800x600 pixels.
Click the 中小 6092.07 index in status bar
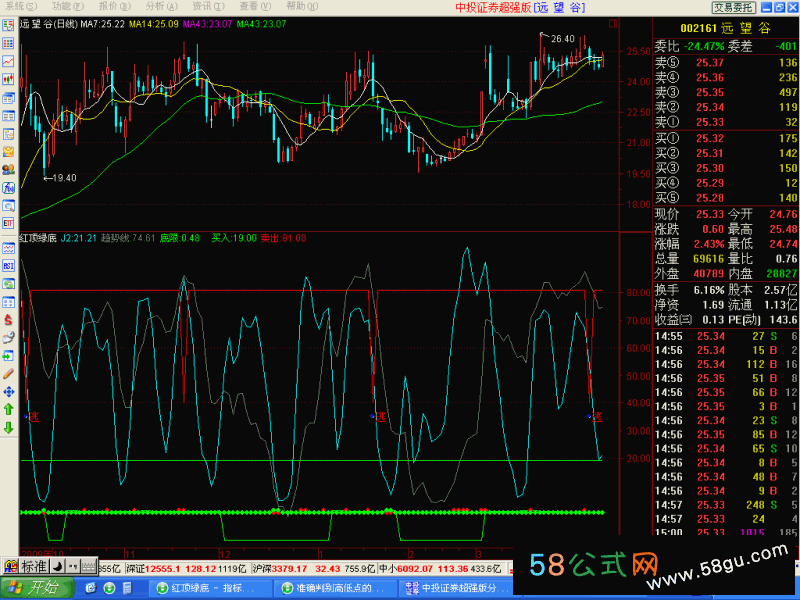[x=440, y=568]
